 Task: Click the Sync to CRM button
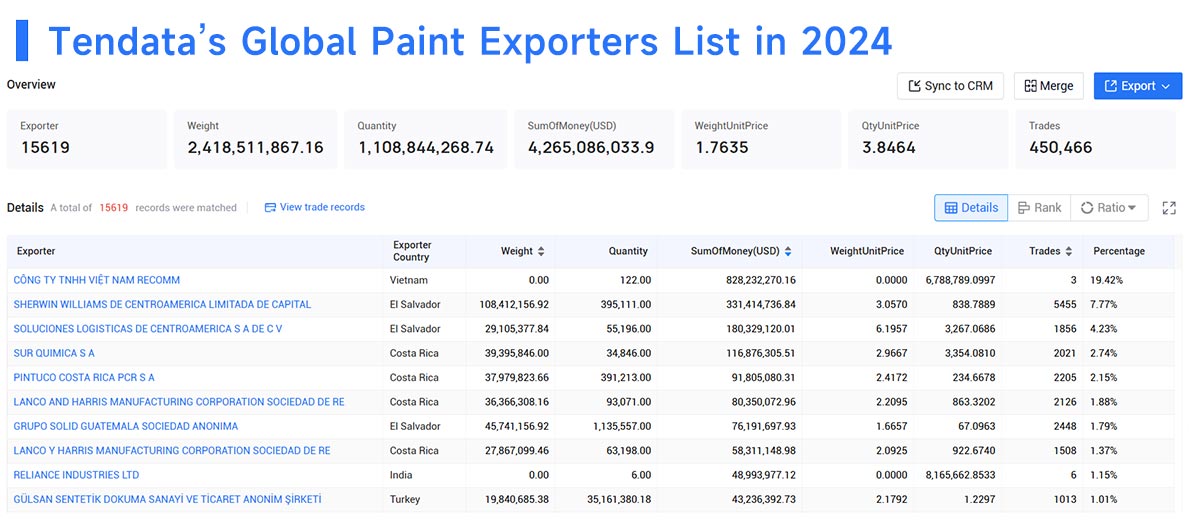(950, 86)
